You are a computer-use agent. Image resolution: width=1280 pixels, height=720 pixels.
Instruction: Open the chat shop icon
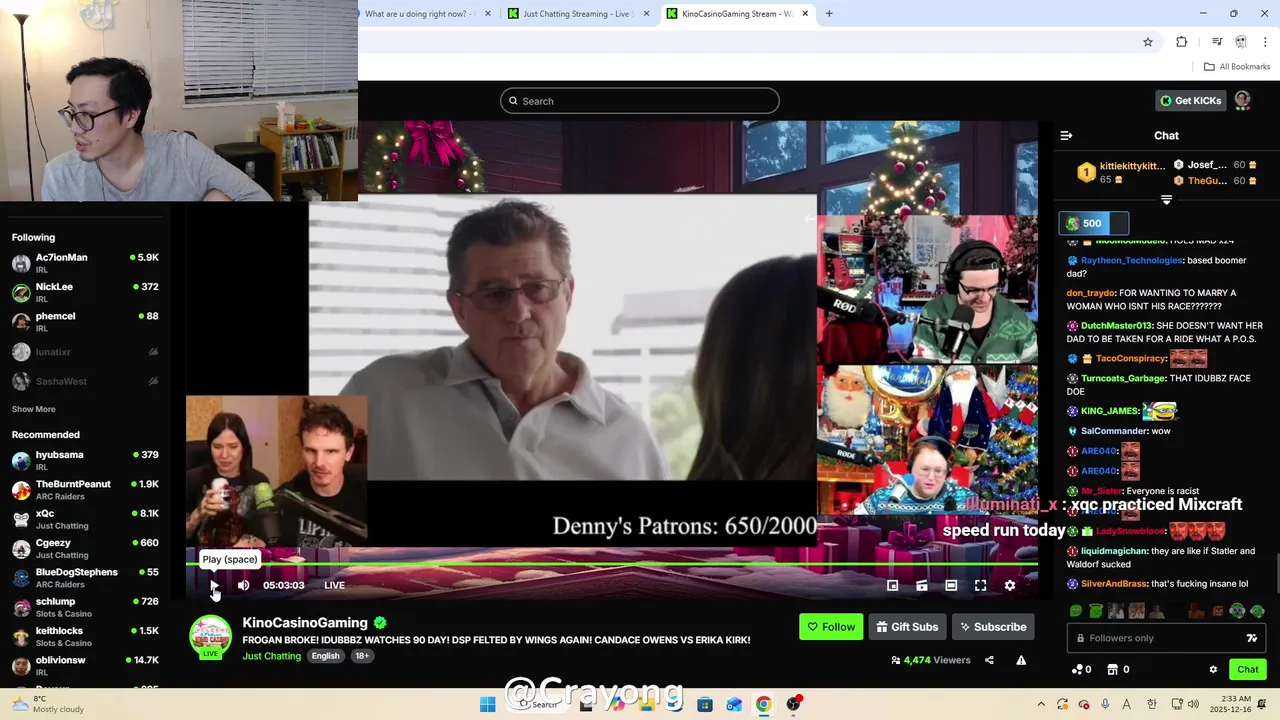1111,670
